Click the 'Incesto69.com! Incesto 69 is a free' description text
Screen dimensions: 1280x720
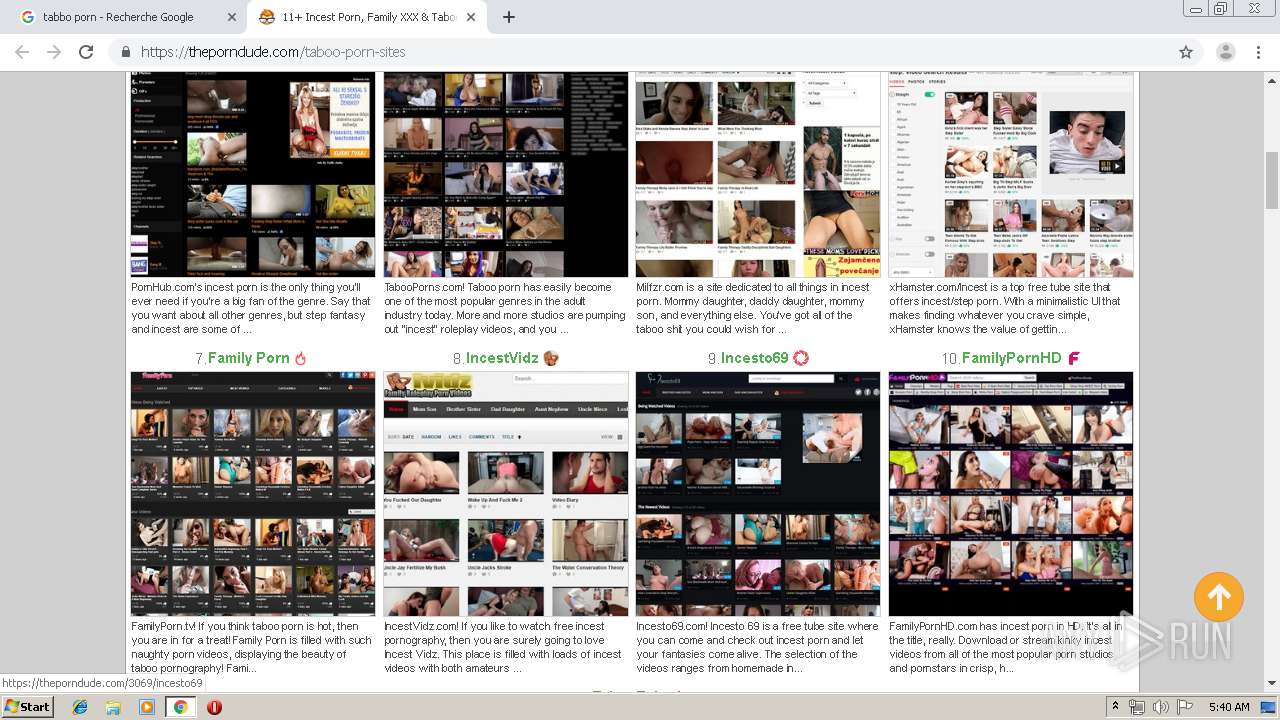757,647
